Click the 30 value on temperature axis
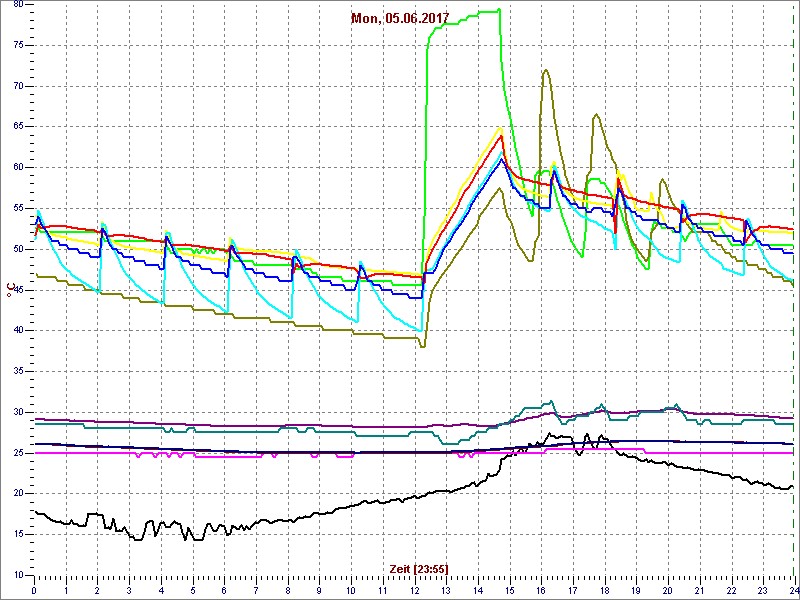Image resolution: width=800 pixels, height=600 pixels. pyautogui.click(x=17, y=412)
